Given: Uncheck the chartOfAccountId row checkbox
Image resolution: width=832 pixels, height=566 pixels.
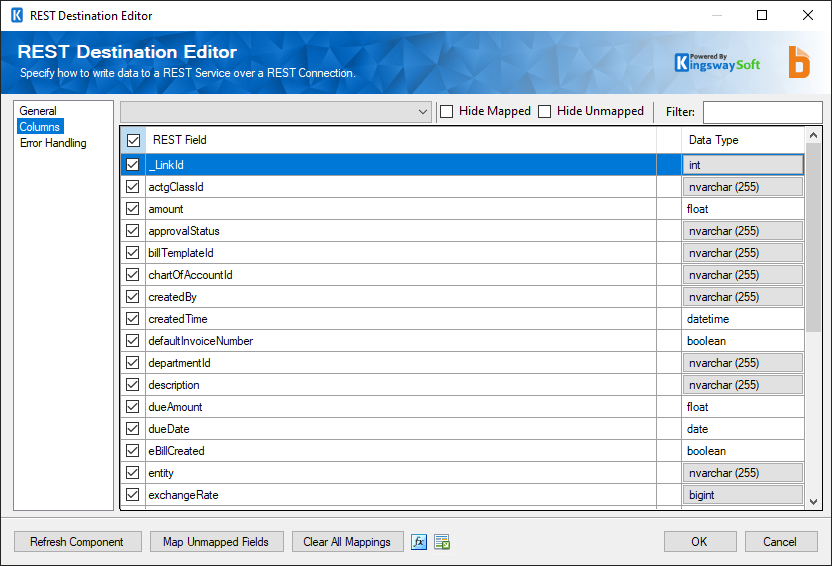Looking at the screenshot, I should tap(133, 275).
